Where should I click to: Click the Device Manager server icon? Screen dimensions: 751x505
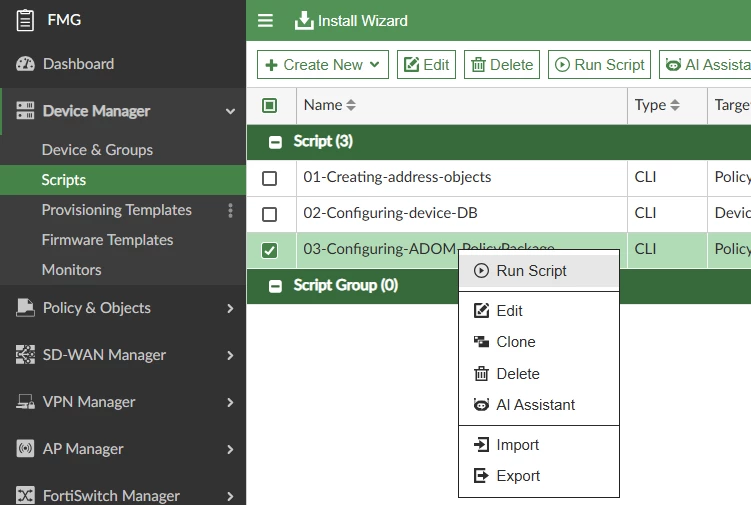[x=25, y=111]
